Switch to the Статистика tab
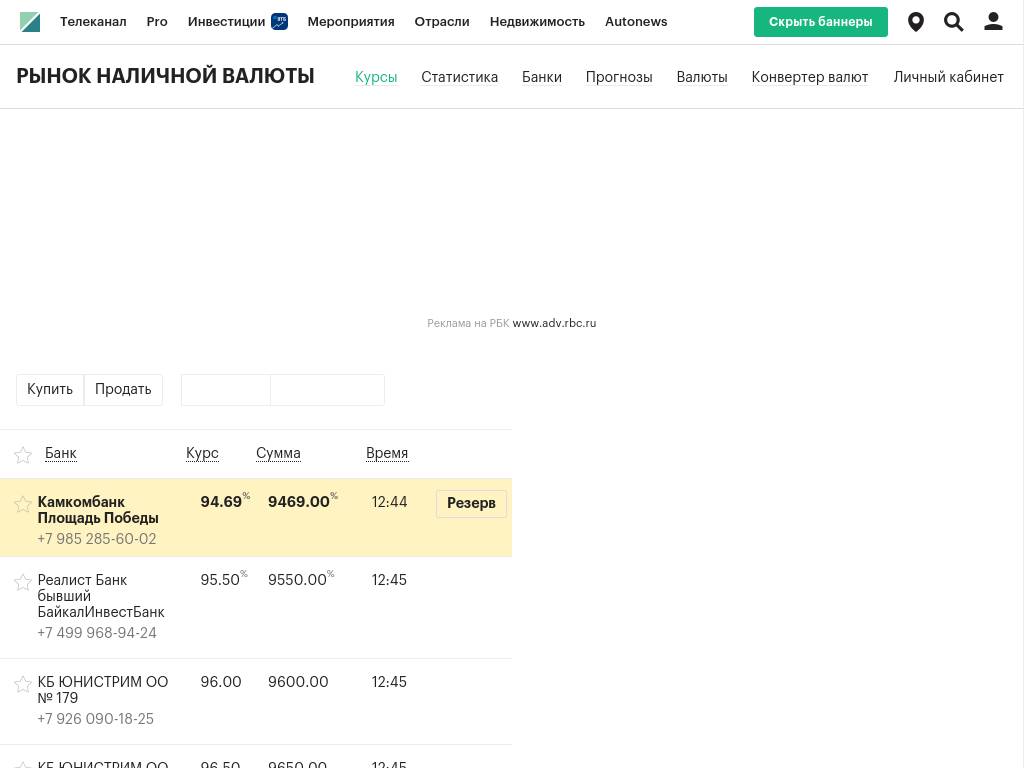Viewport: 1024px width, 768px height. 459,77
